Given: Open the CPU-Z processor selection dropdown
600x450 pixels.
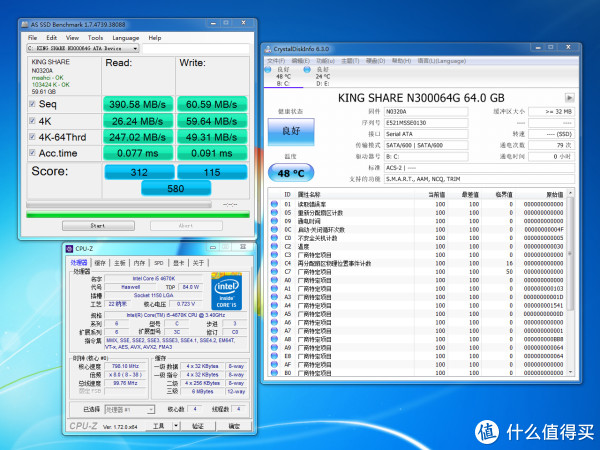Looking at the screenshot, I should 129,409.
